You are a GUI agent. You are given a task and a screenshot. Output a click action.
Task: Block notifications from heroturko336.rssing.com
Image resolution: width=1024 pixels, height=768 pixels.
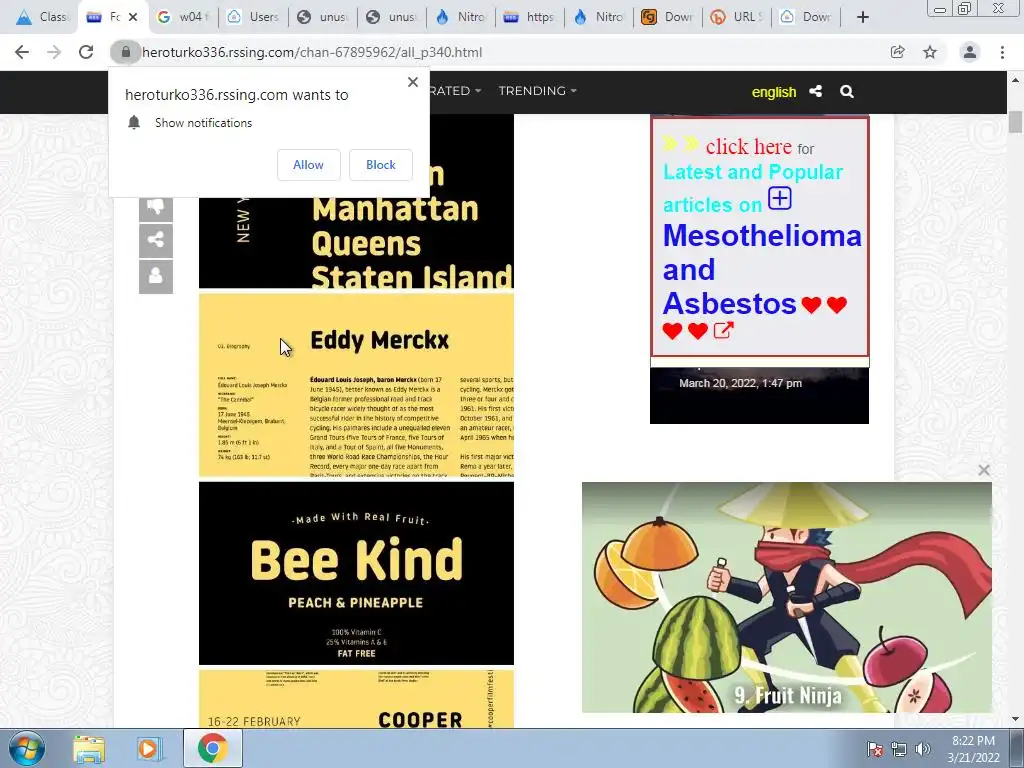381,165
